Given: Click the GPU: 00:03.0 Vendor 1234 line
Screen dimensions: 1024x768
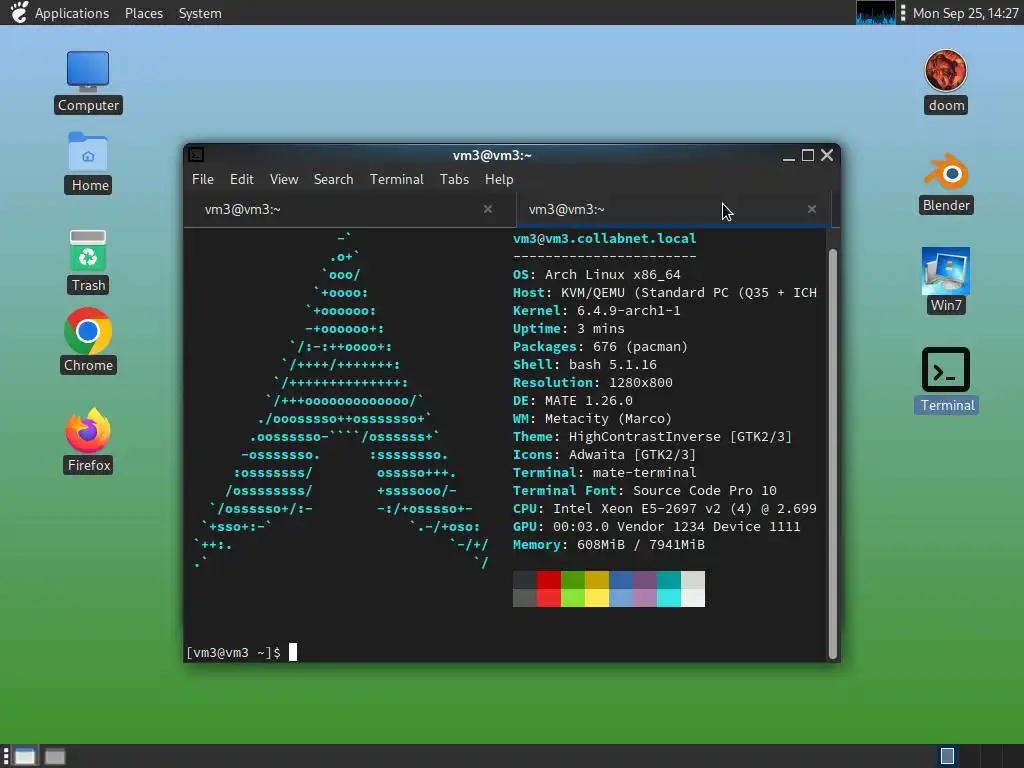Looking at the screenshot, I should pos(656,526).
